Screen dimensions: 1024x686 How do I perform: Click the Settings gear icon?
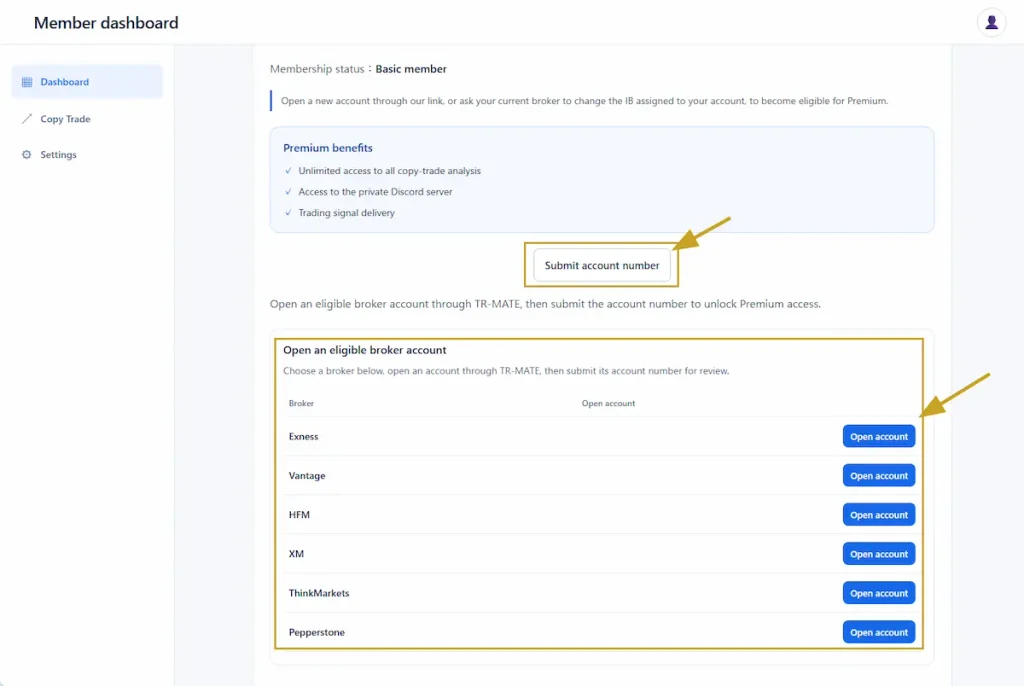[27, 155]
